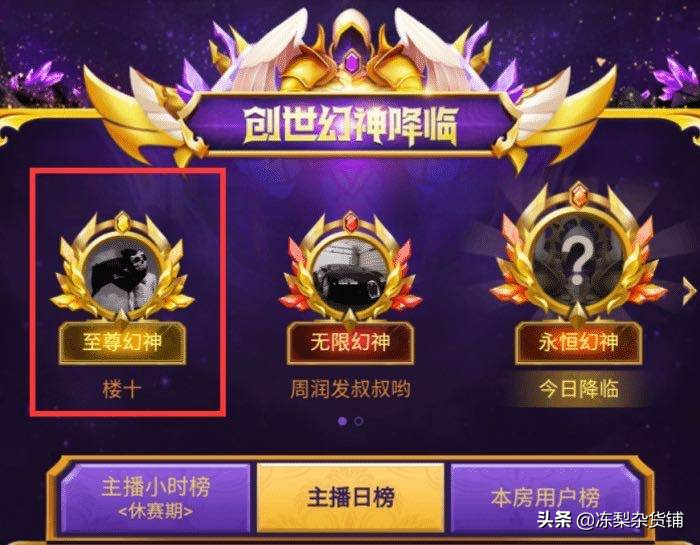This screenshot has height=545, width=700.
Task: Go to the next page with the right arrow
Action: (689, 291)
